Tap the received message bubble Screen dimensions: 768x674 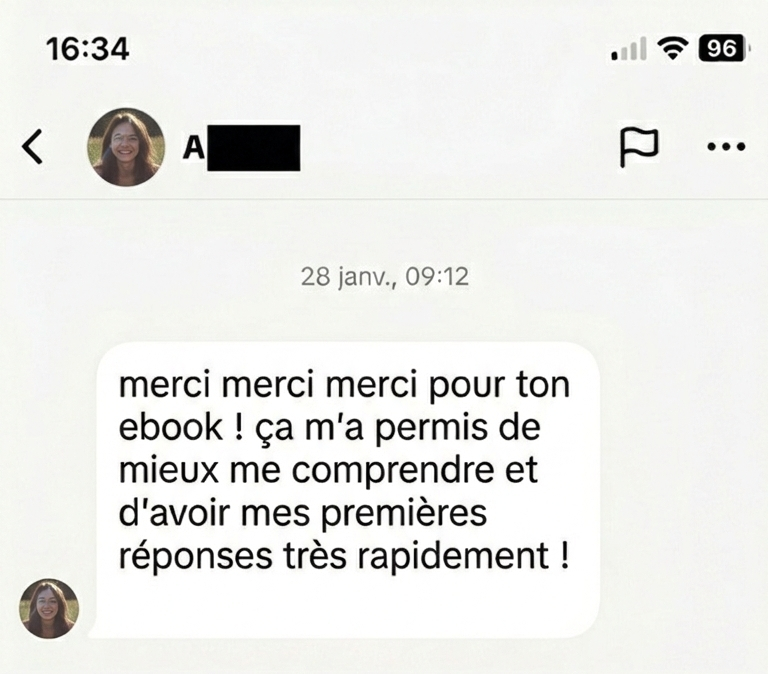347,490
